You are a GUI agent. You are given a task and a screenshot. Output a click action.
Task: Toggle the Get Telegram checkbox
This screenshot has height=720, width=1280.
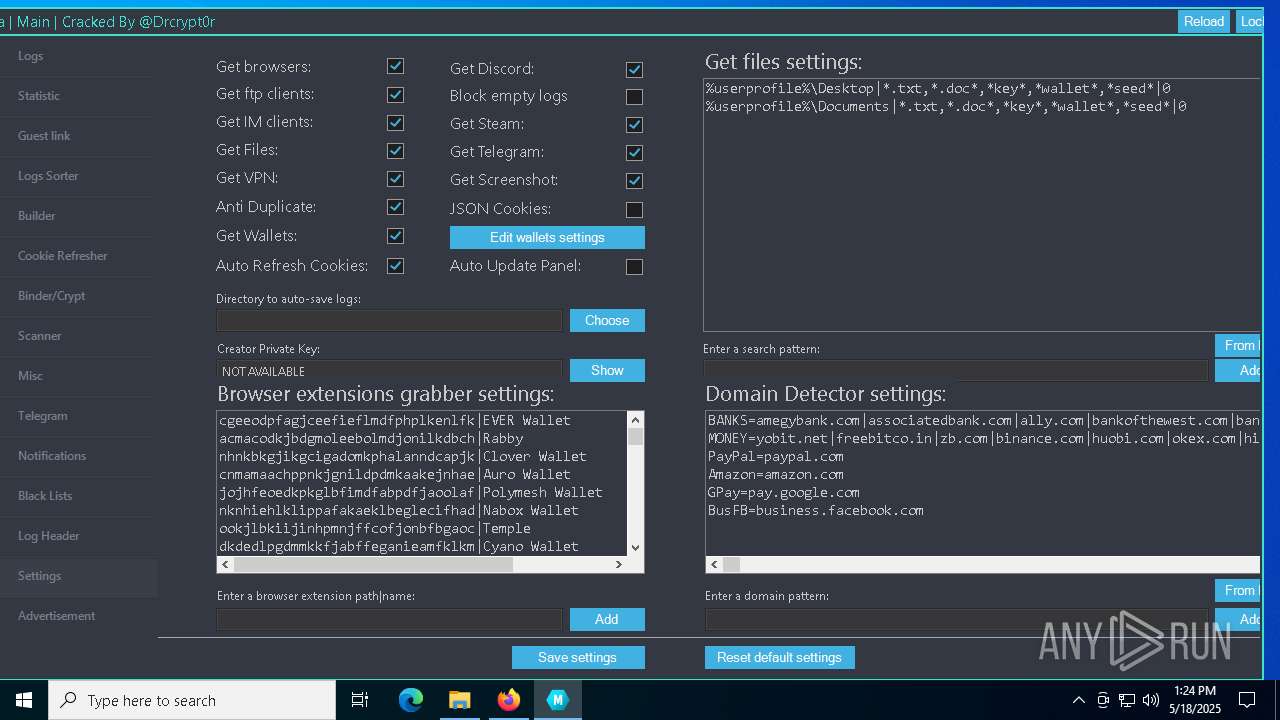634,153
